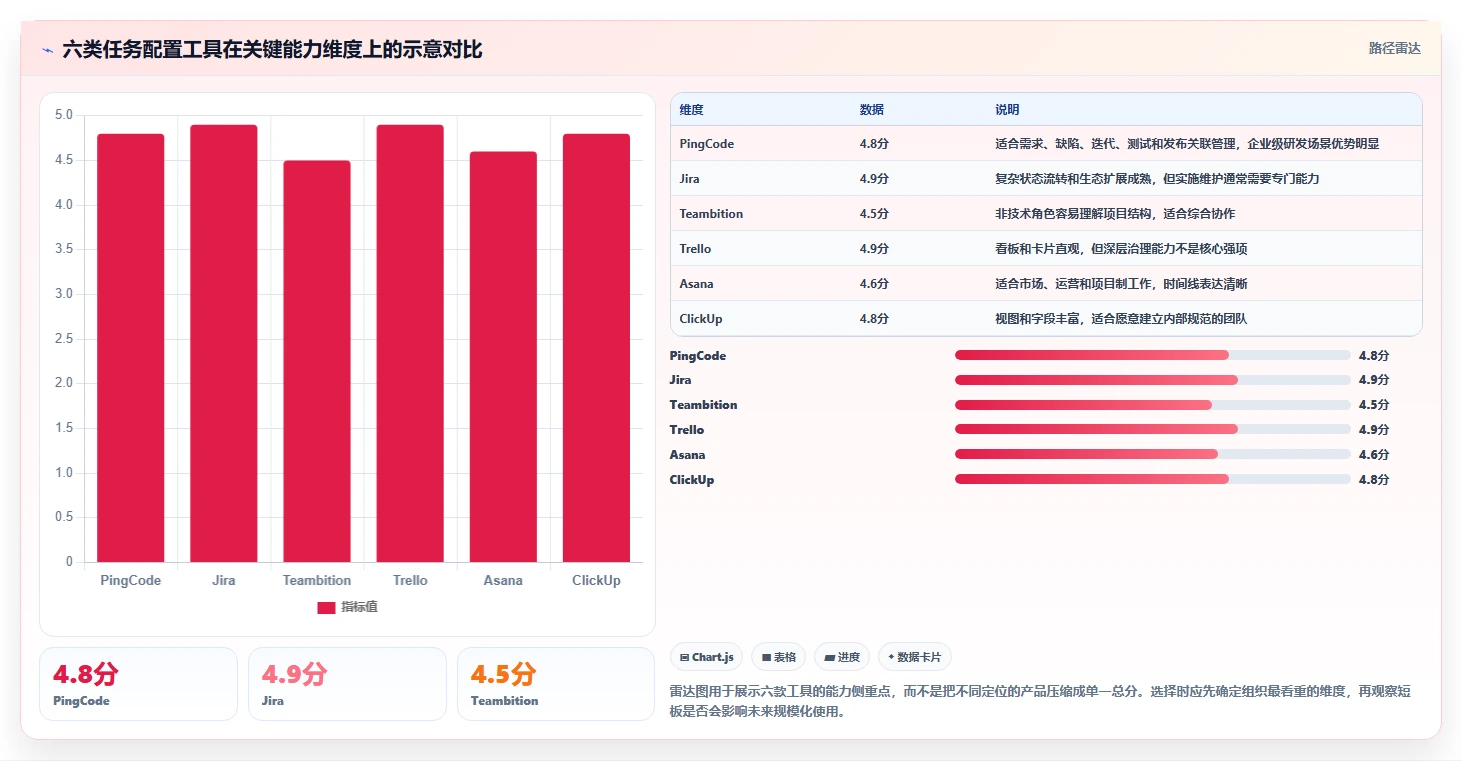Click the Trello progress bar
Image resolution: width=1462 pixels, height=761 pixels.
(1153, 429)
